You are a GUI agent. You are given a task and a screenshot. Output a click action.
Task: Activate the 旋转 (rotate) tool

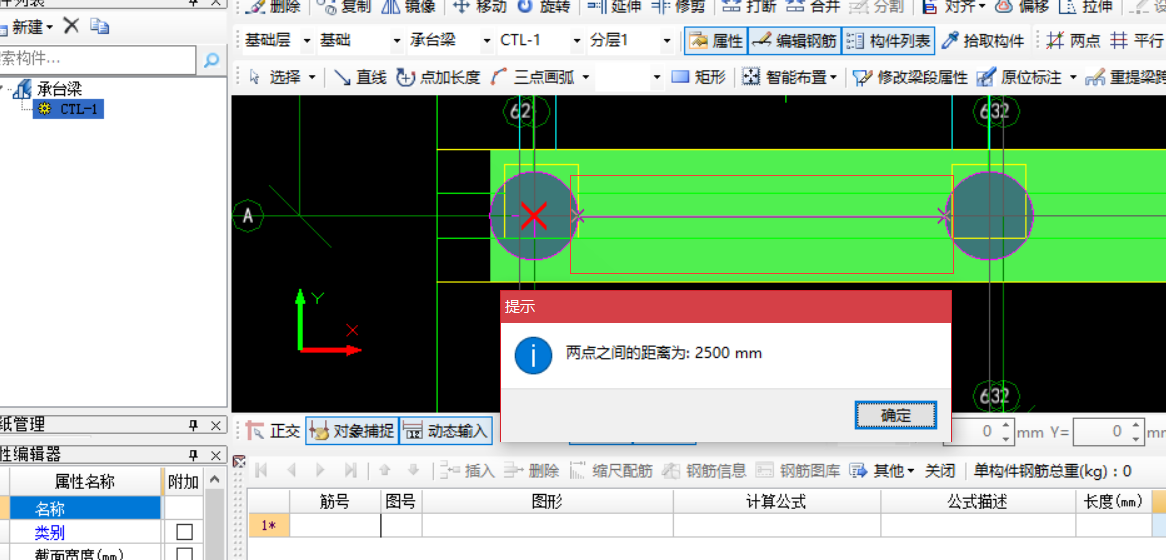click(x=544, y=7)
